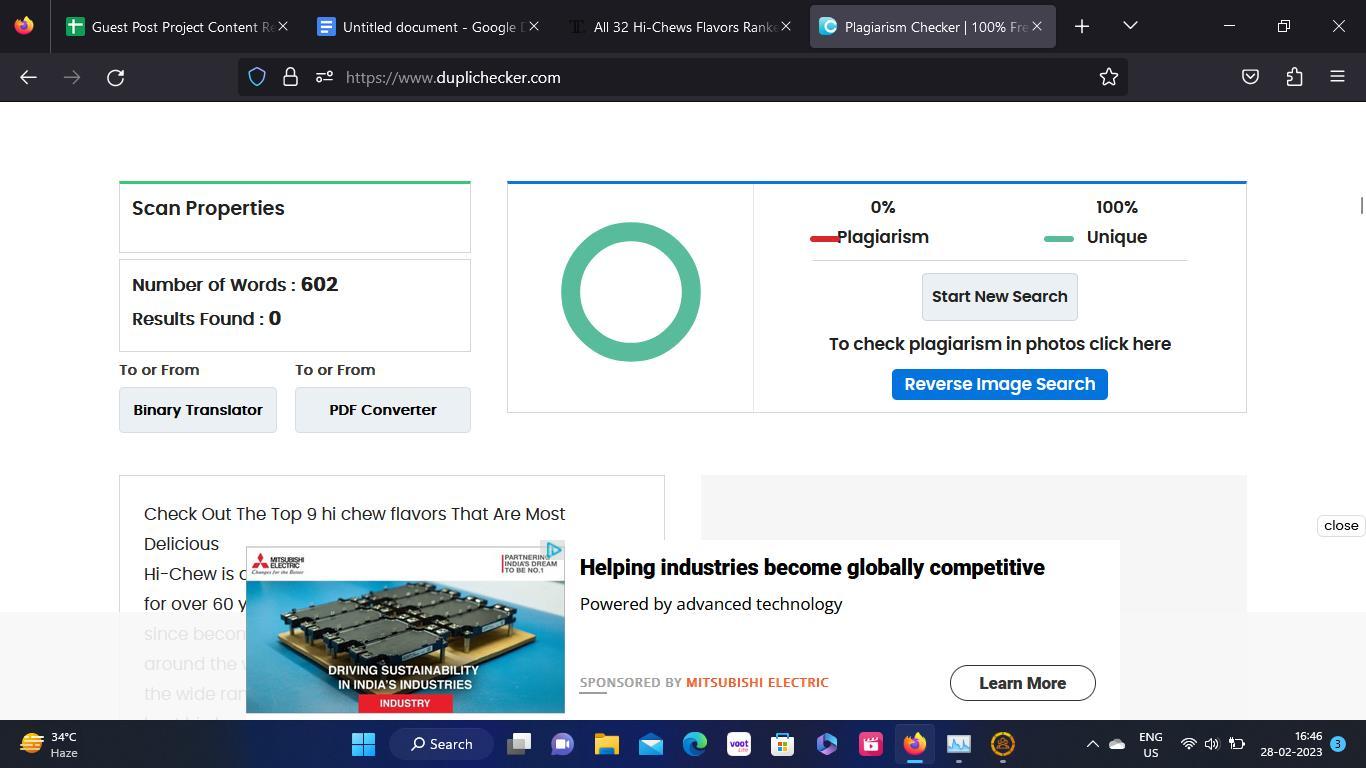Open the weather widget showing 34°C Haze
The image size is (1366, 768).
(x=49, y=744)
